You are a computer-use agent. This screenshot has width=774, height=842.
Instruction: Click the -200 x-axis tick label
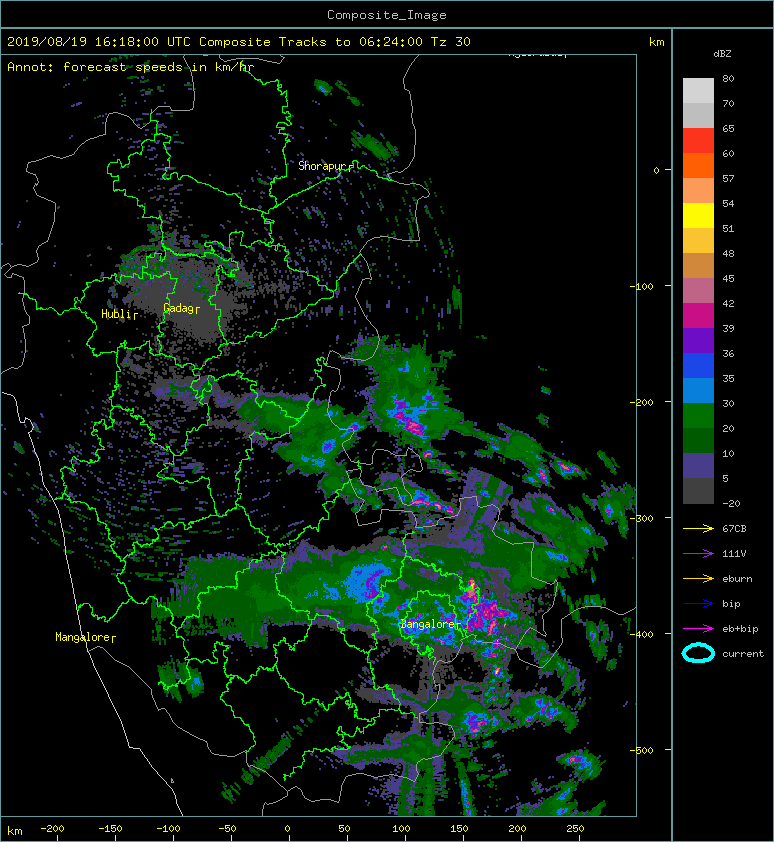click(52, 829)
